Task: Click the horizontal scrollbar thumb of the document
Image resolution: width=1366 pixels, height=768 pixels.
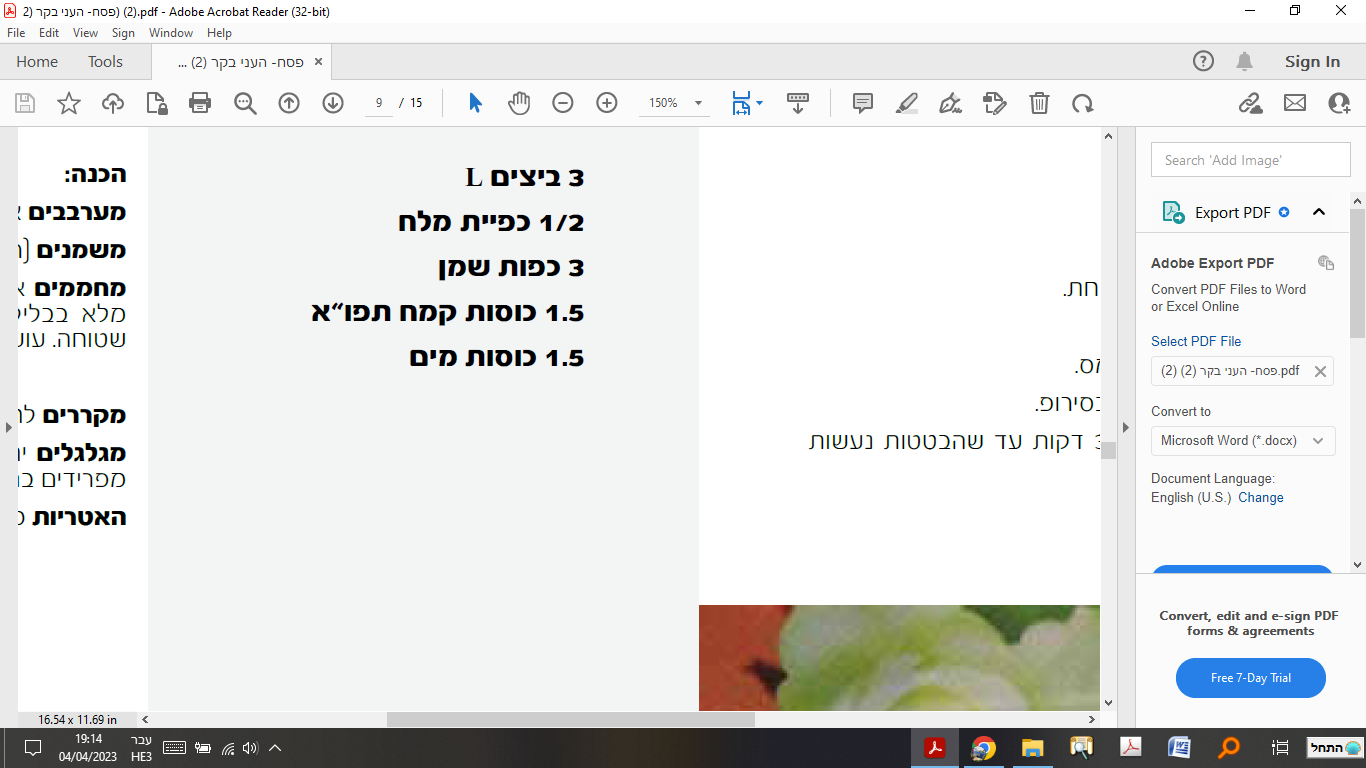Action: click(x=571, y=719)
